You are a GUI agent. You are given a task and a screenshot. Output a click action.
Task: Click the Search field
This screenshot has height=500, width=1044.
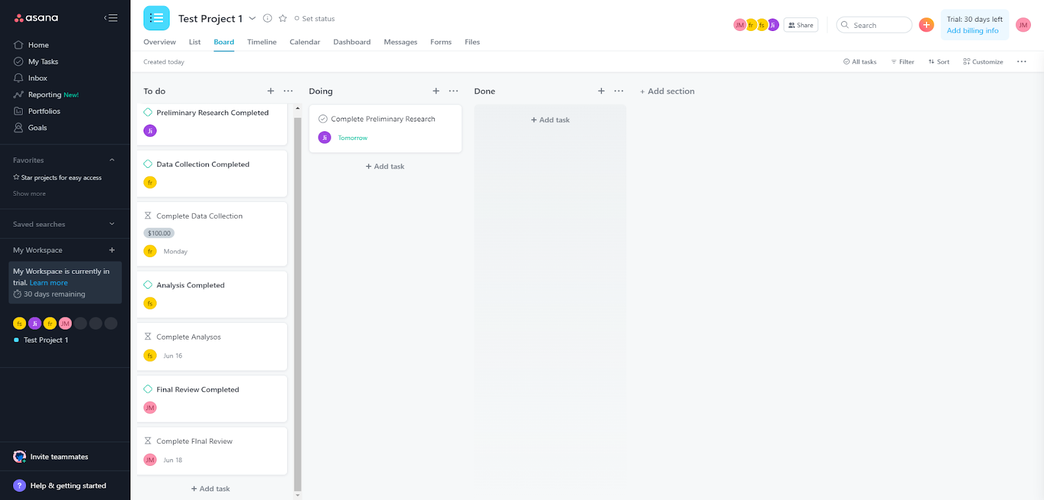(x=874, y=25)
